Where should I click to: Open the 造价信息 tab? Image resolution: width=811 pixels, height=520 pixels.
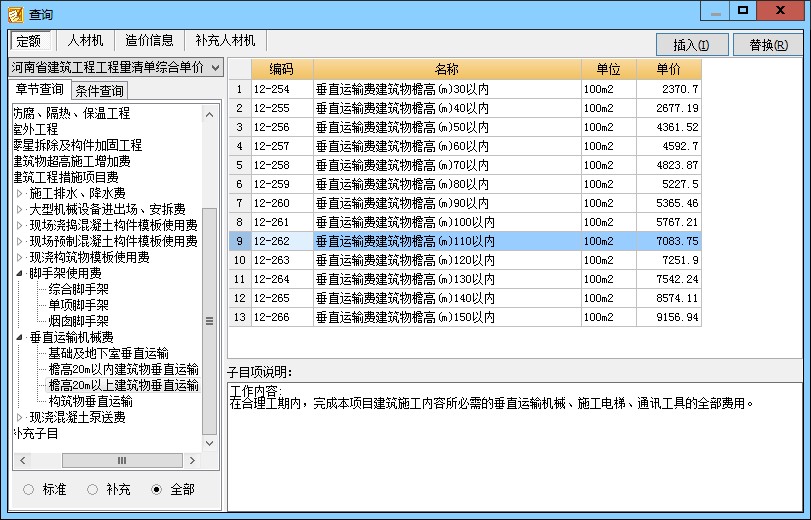click(x=149, y=40)
